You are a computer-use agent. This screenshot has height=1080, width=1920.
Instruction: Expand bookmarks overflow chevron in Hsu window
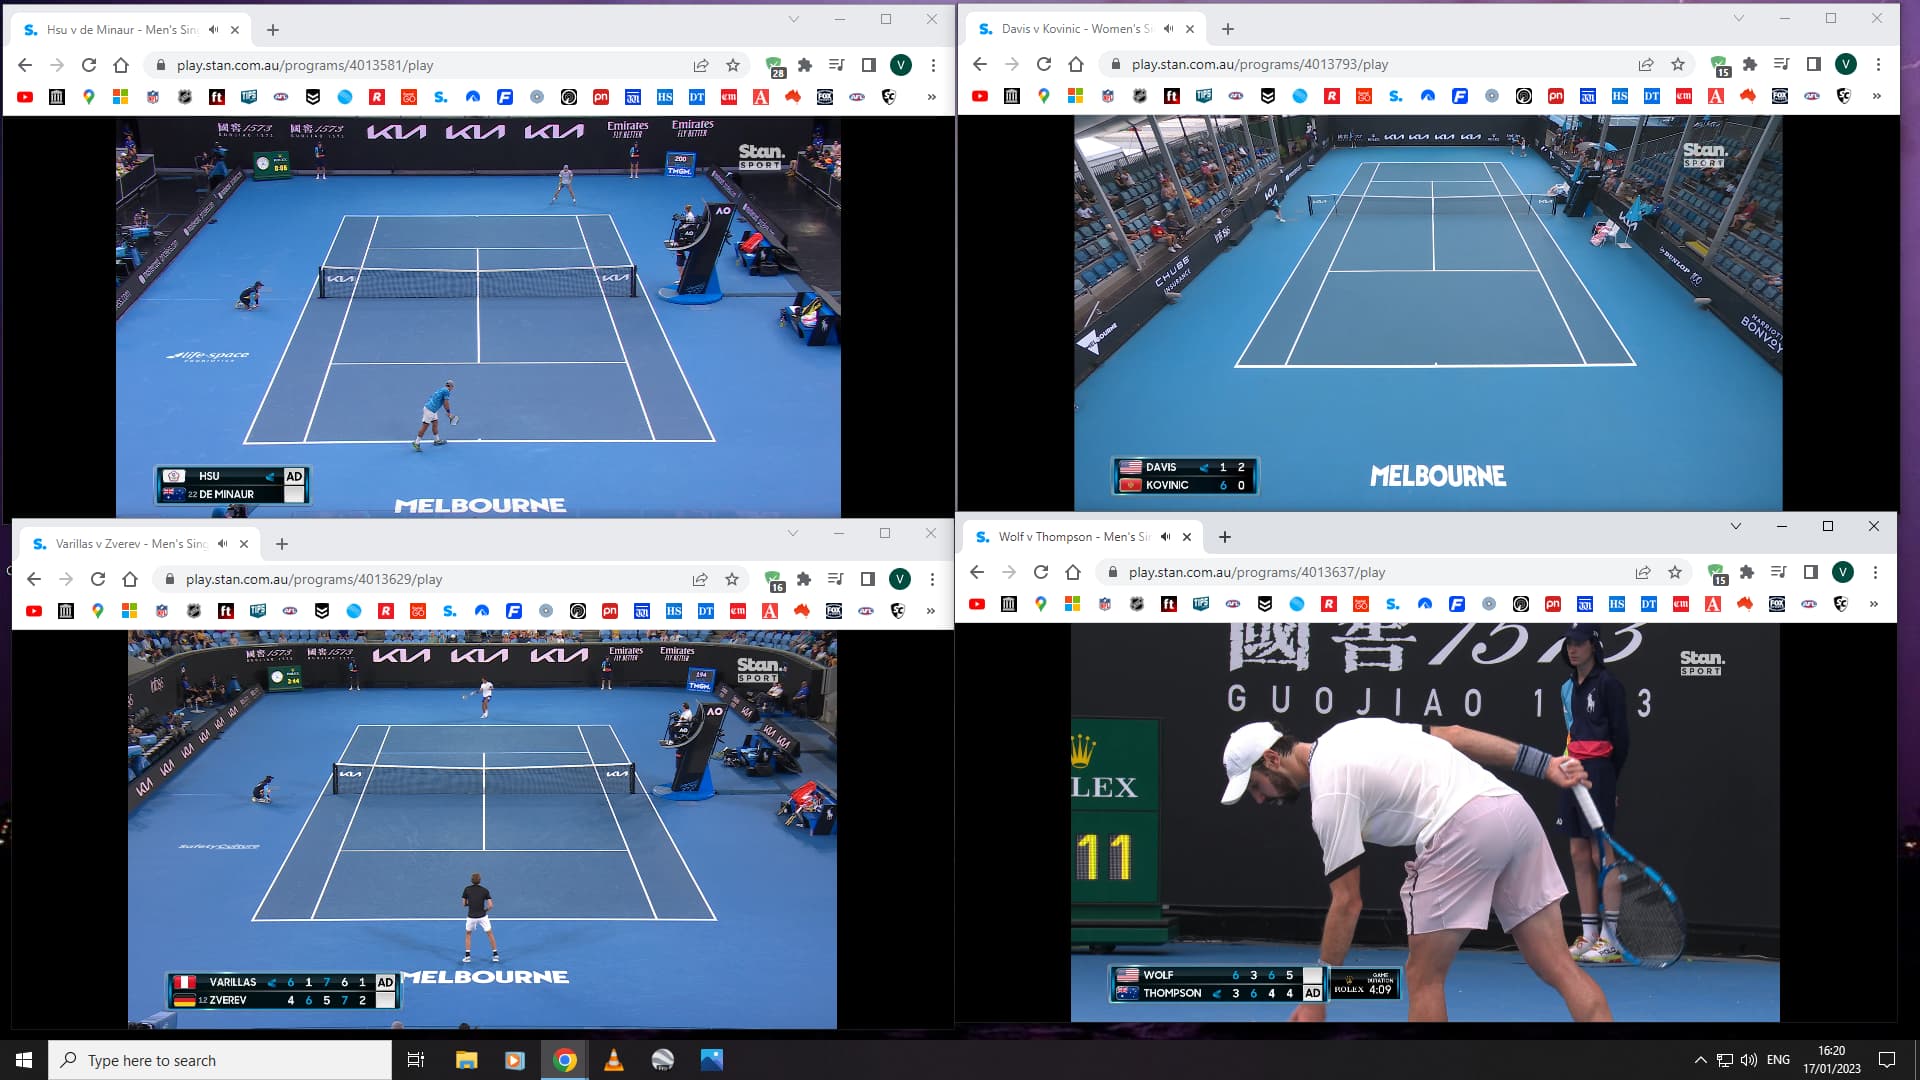click(x=931, y=97)
